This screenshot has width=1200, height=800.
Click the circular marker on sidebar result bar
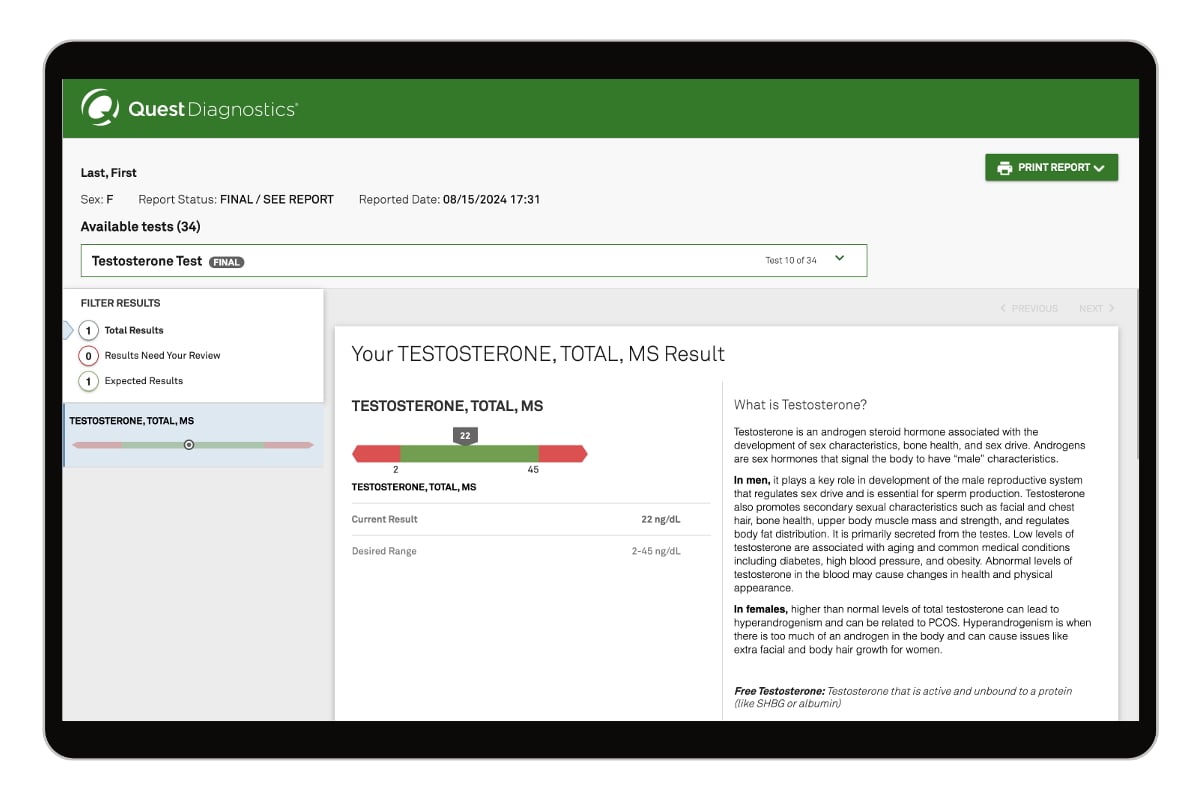[x=189, y=445]
